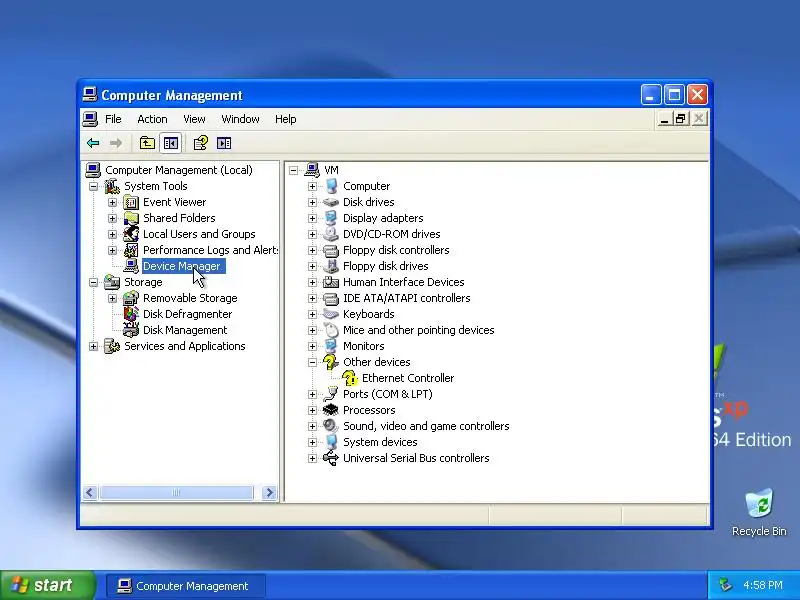
Task: Click the Disk Management icon
Action: point(131,330)
